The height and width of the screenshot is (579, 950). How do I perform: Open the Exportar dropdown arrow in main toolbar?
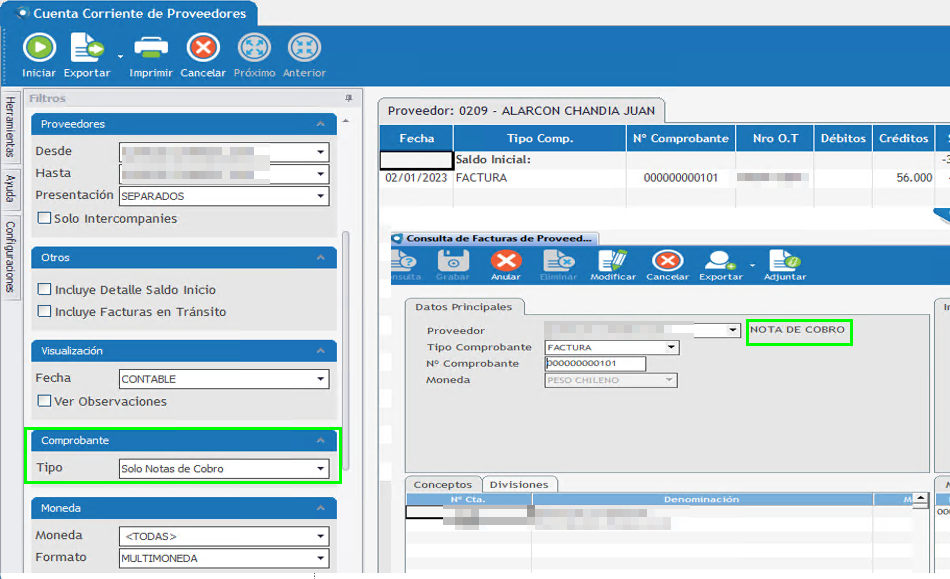pos(120,56)
